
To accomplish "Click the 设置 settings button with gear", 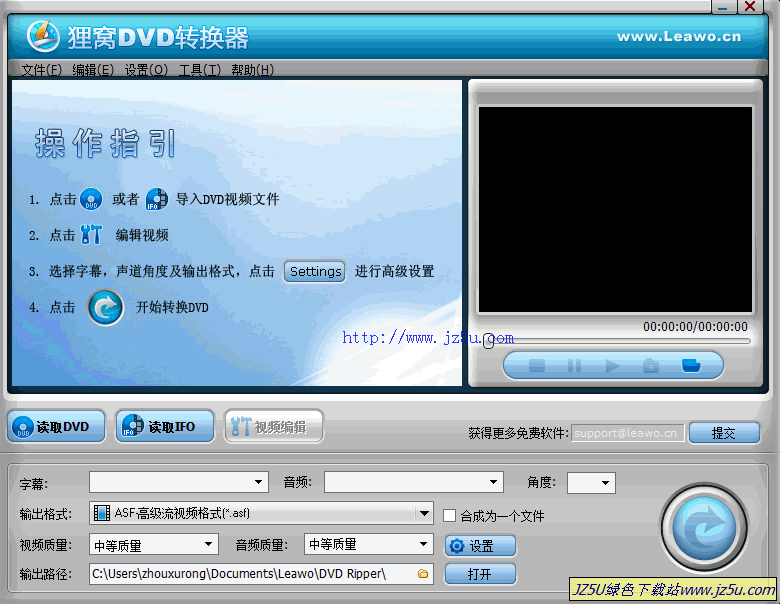I will point(480,546).
